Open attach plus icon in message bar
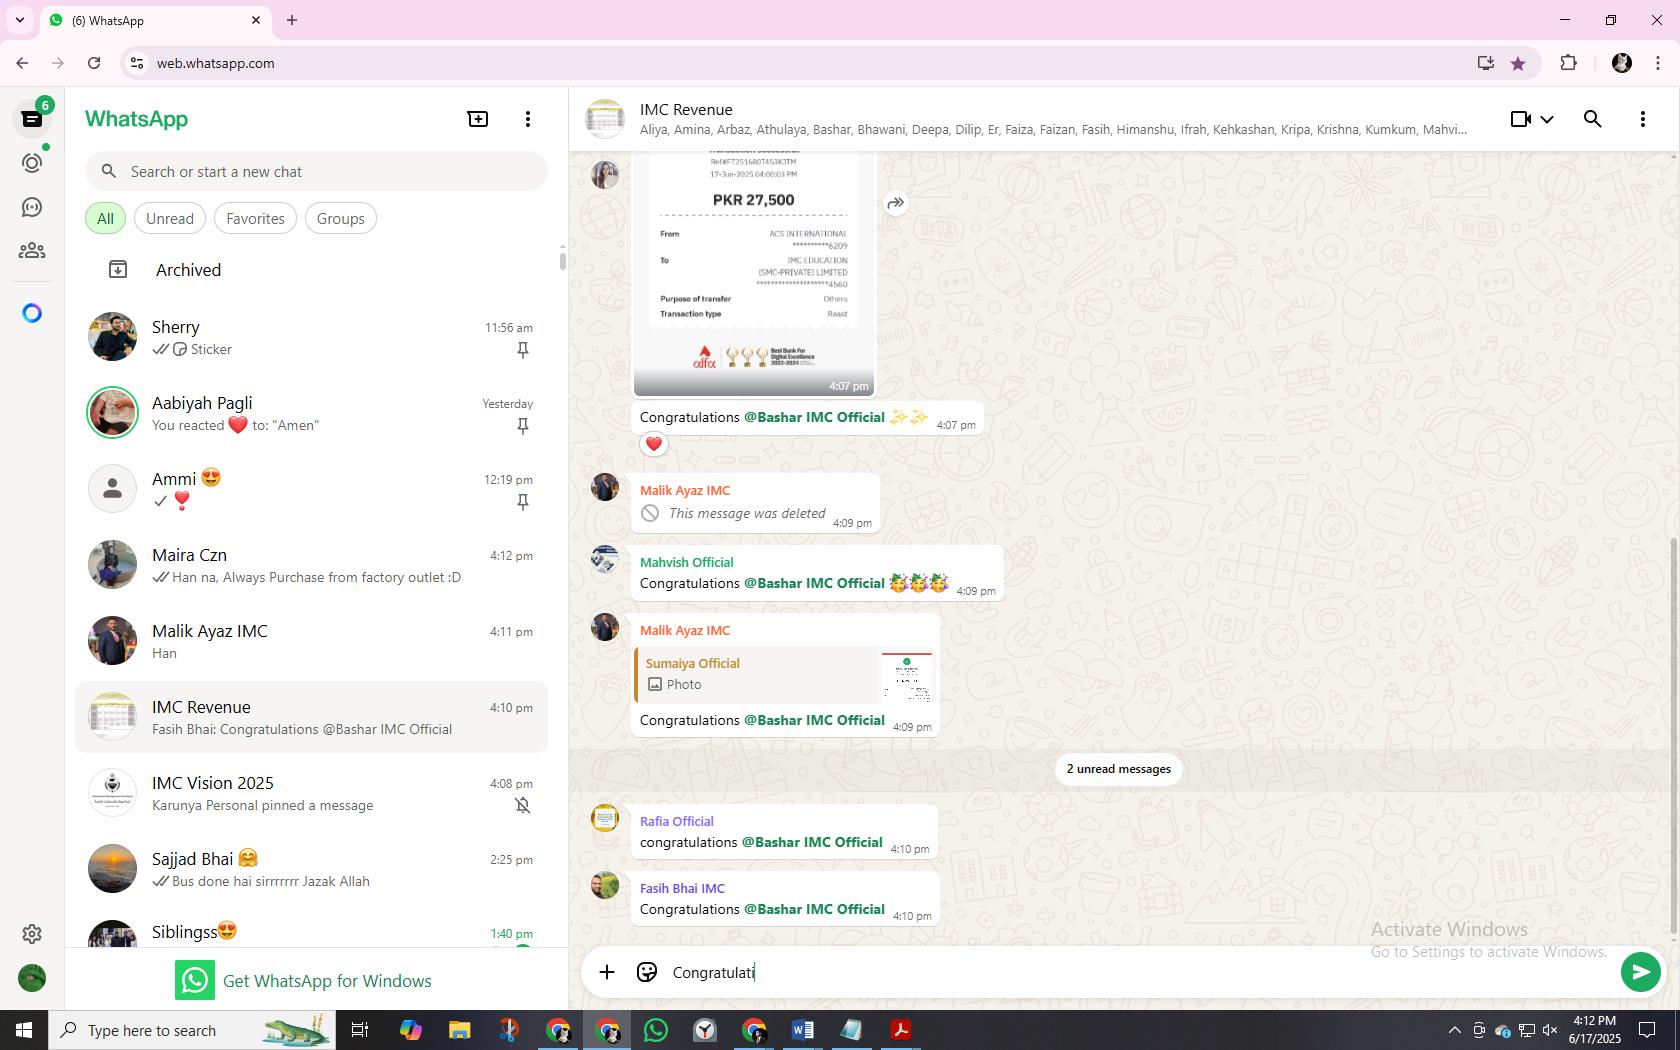 pos(607,972)
